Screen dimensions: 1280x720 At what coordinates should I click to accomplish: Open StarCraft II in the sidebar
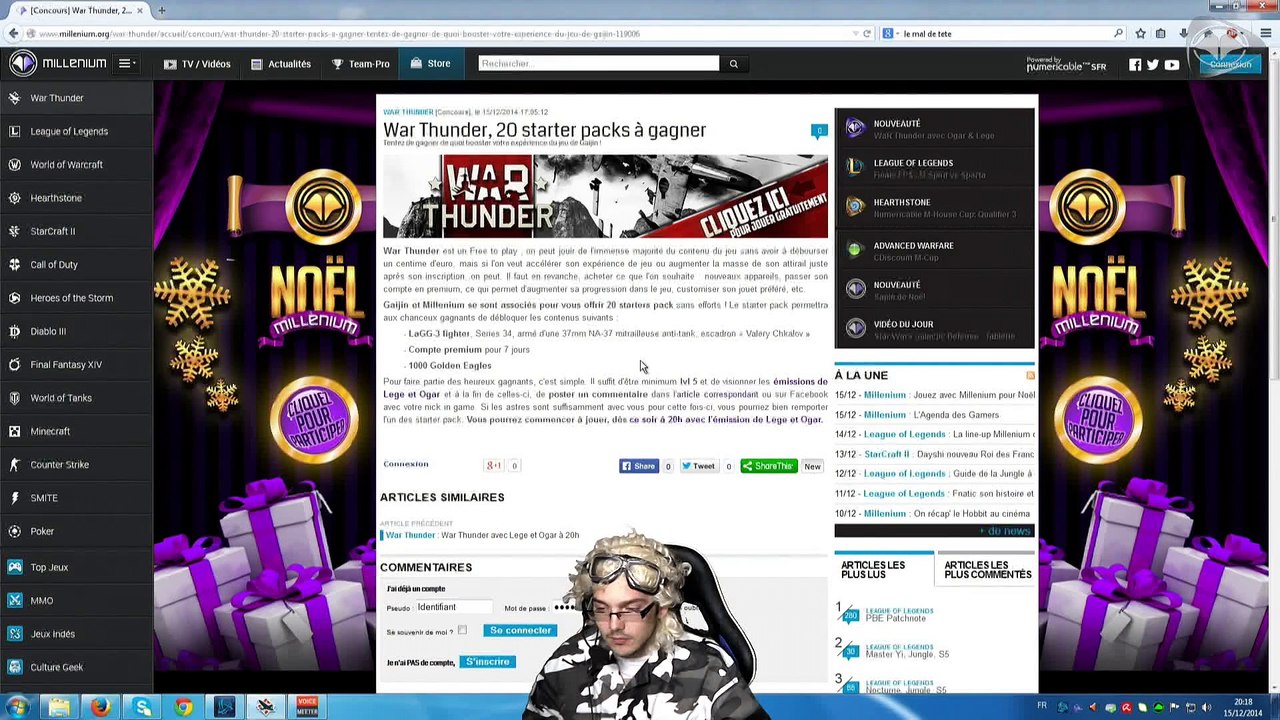click(76, 231)
